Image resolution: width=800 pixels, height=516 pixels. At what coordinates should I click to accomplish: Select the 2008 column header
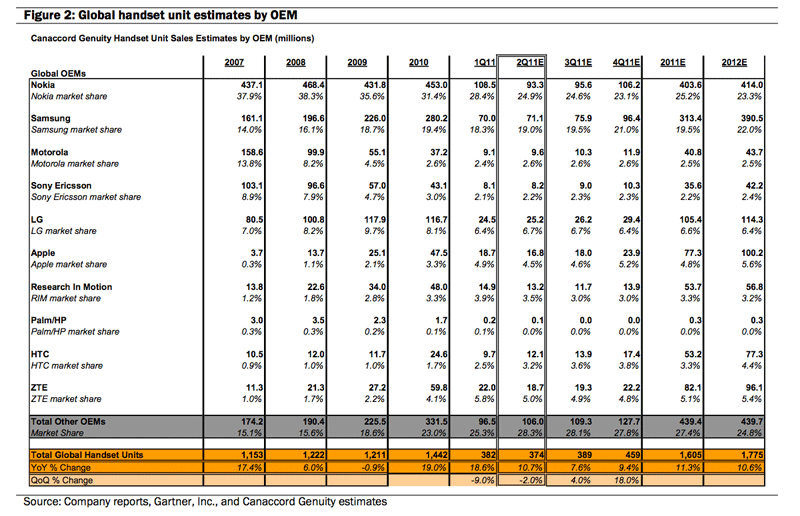296,63
